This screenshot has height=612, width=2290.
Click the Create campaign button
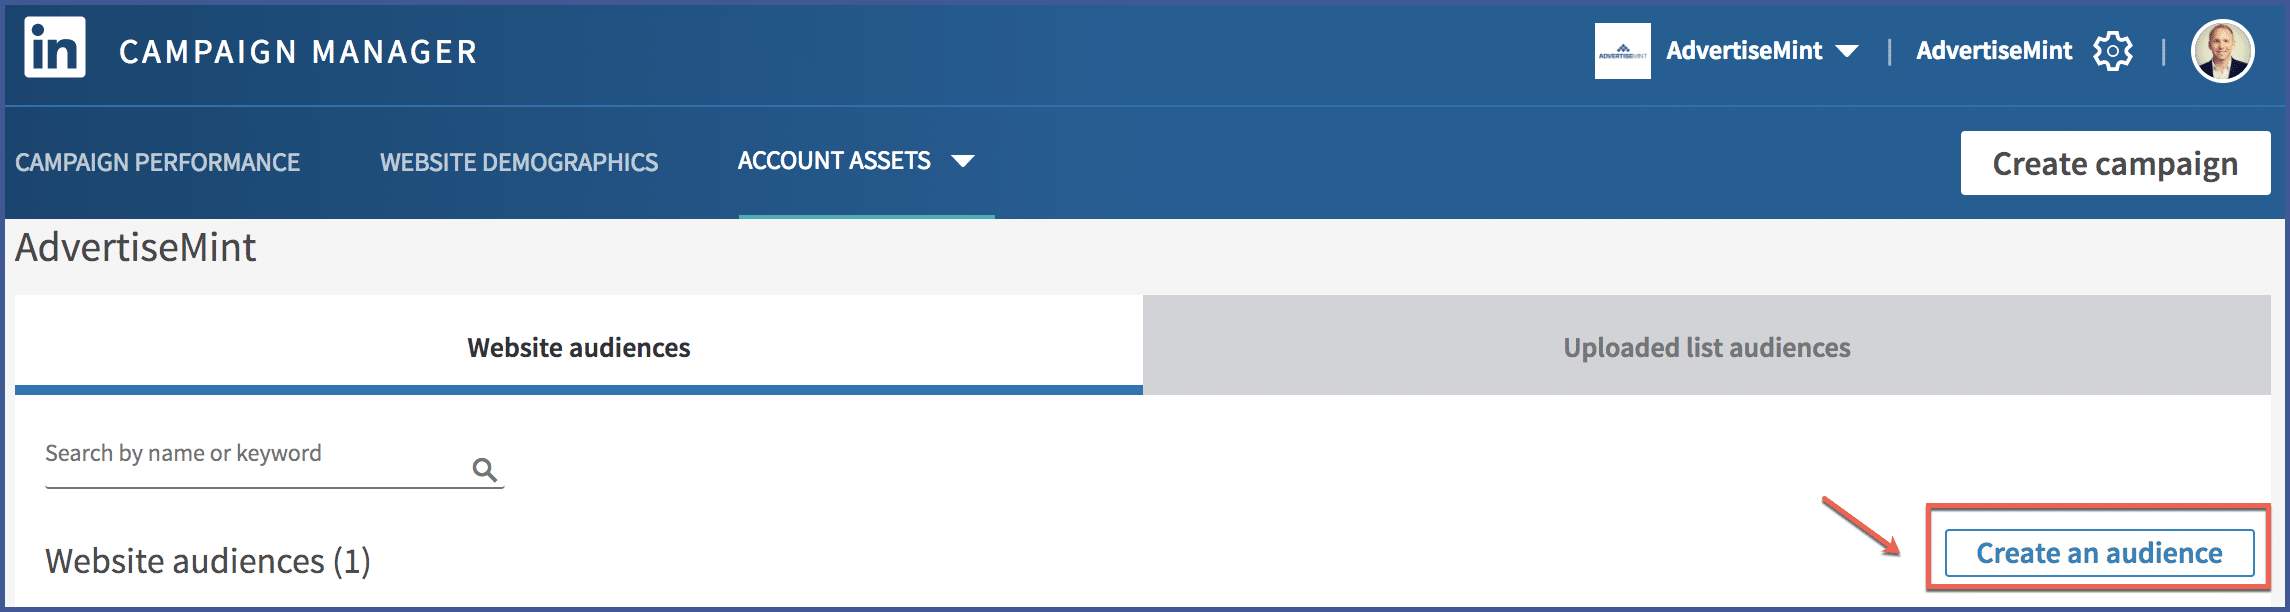(2115, 163)
